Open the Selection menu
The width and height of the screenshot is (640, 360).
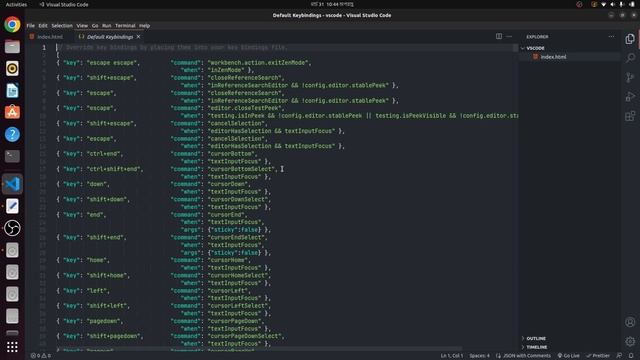coord(62,25)
